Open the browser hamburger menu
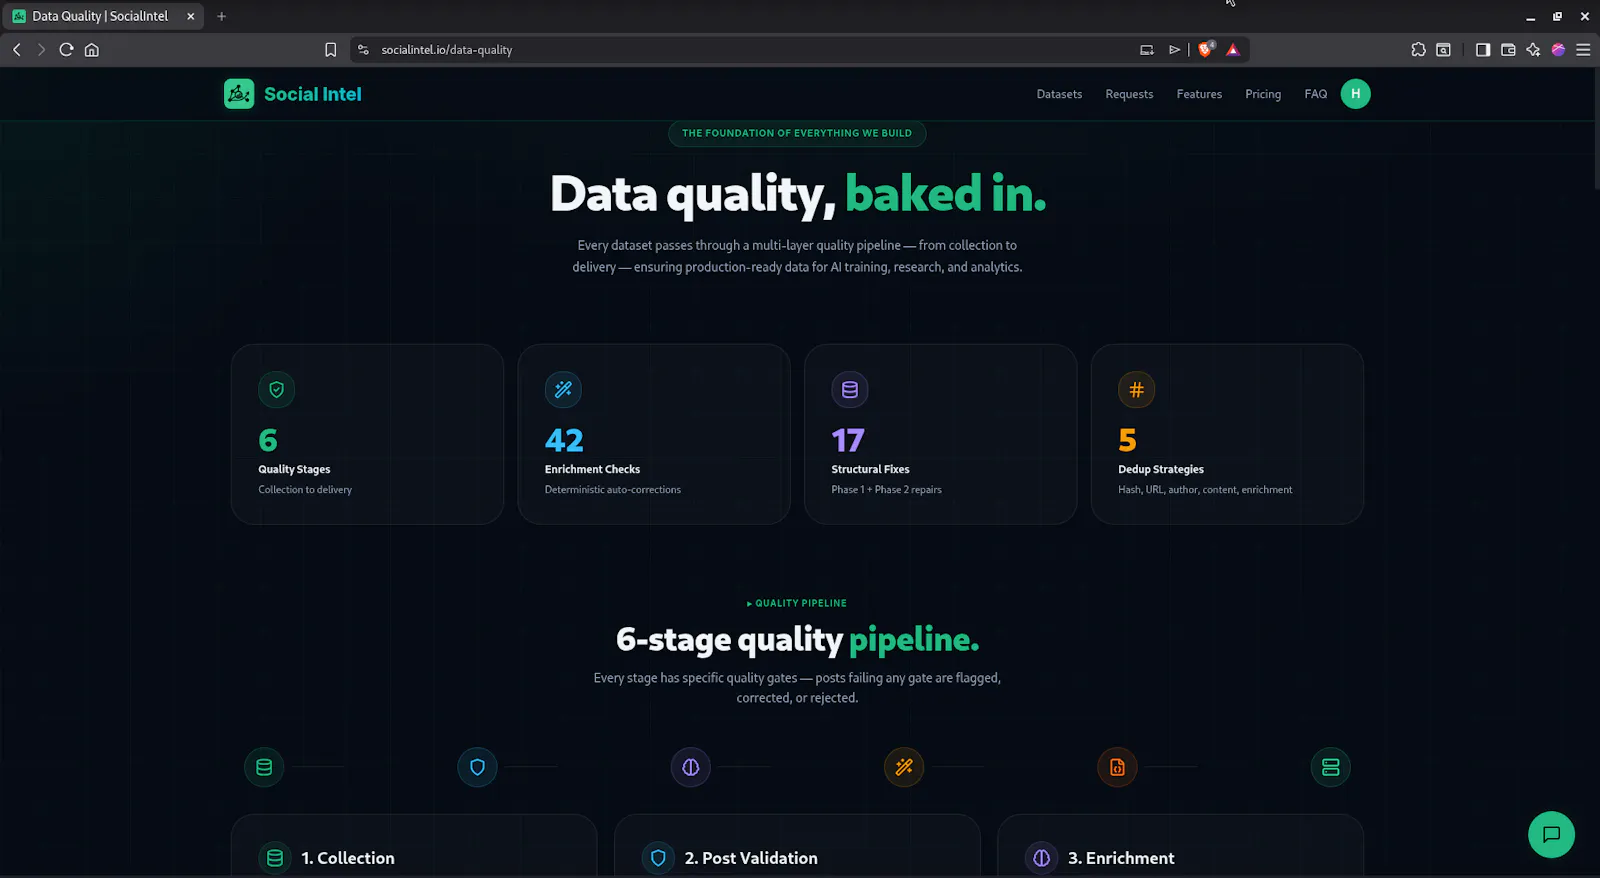 click(1583, 50)
